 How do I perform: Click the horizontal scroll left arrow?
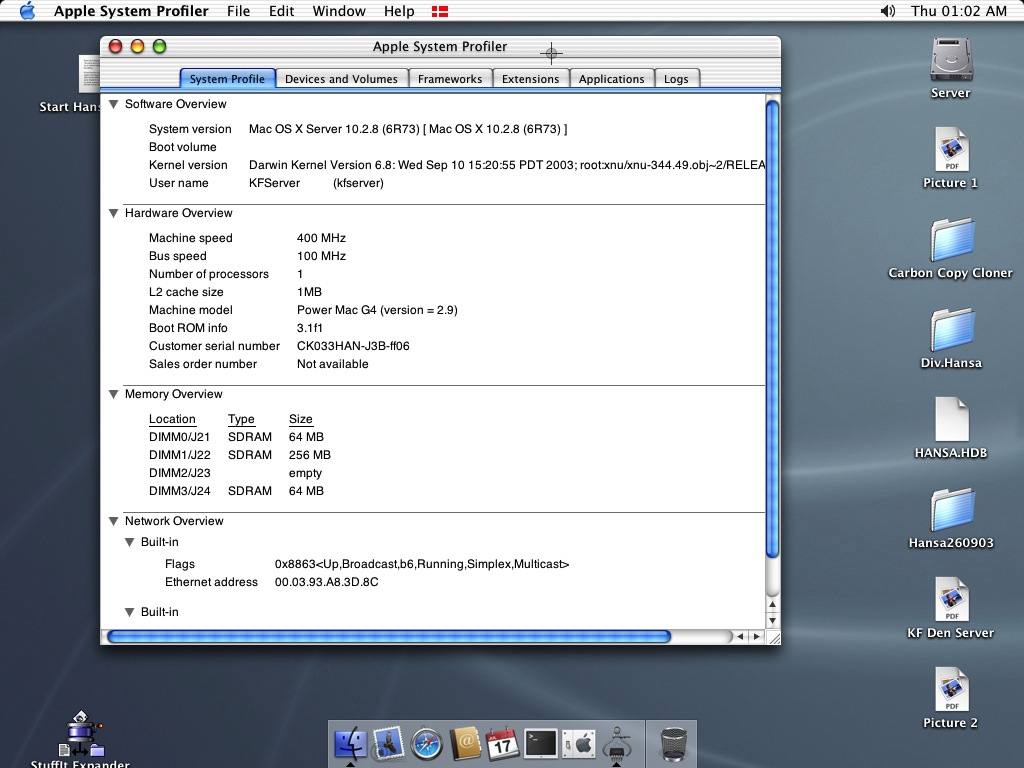tap(740, 637)
